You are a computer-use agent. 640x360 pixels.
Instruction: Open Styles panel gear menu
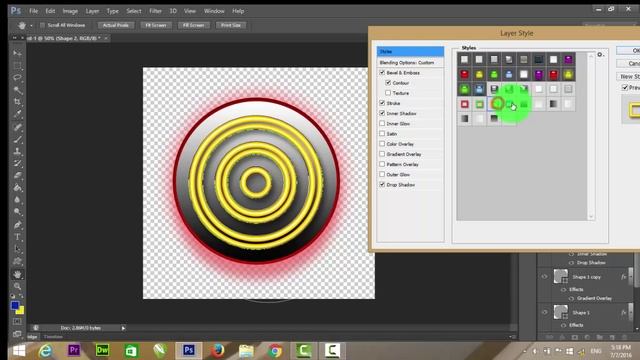600,54
